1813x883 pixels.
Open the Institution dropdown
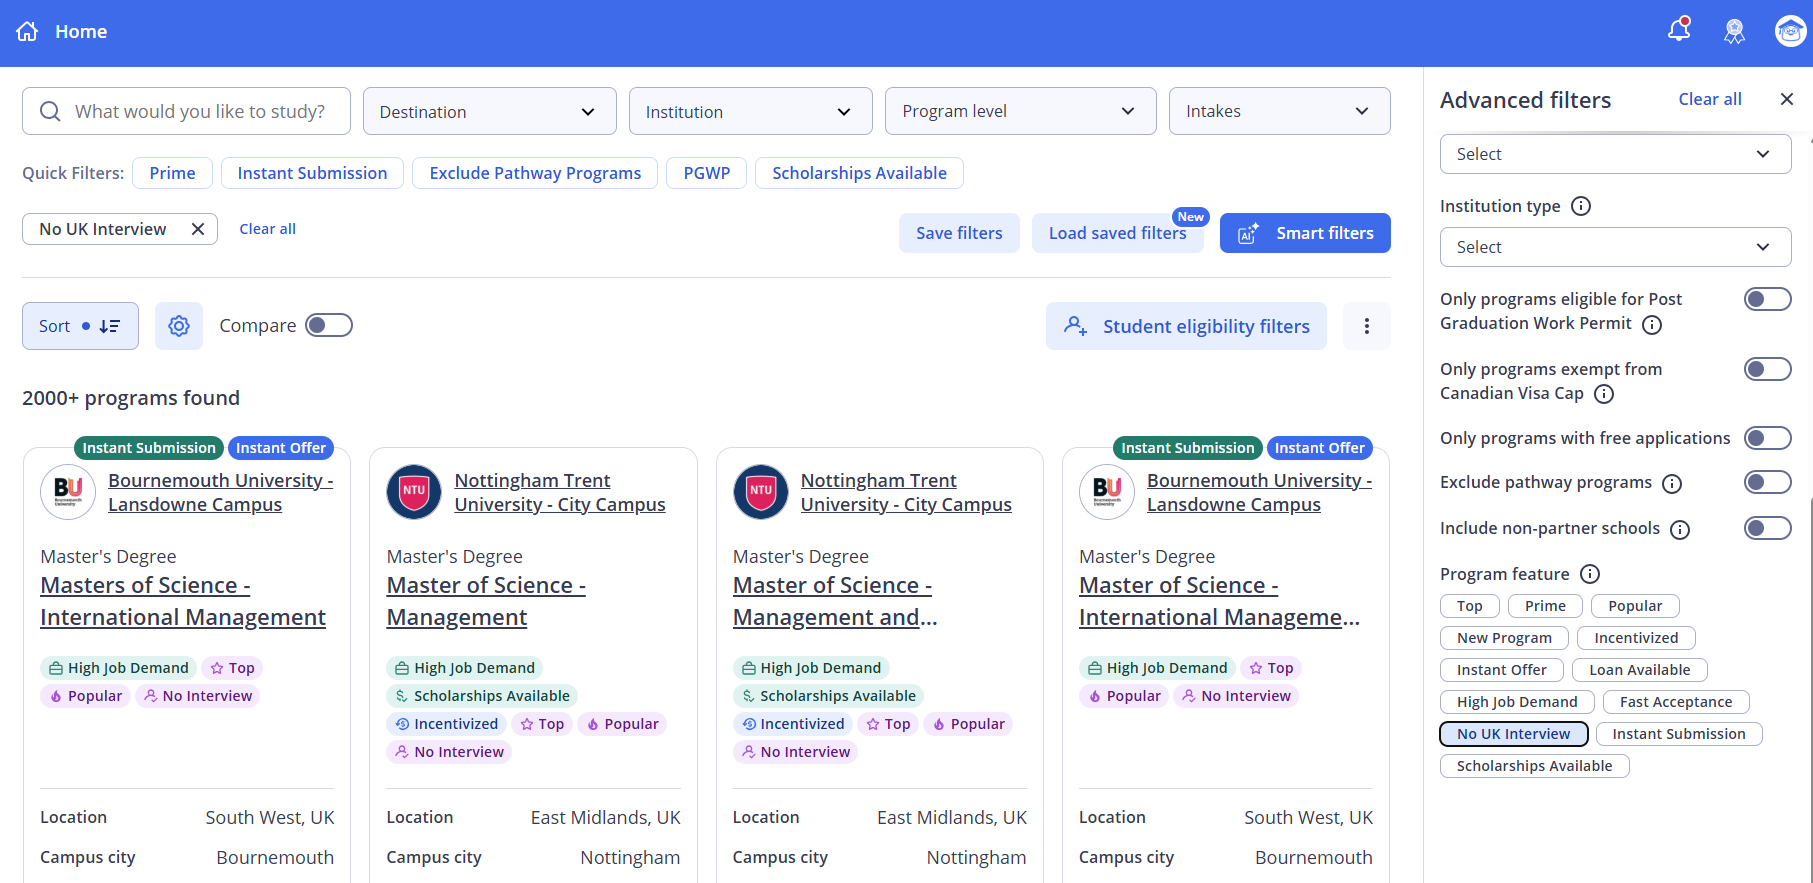tap(750, 111)
